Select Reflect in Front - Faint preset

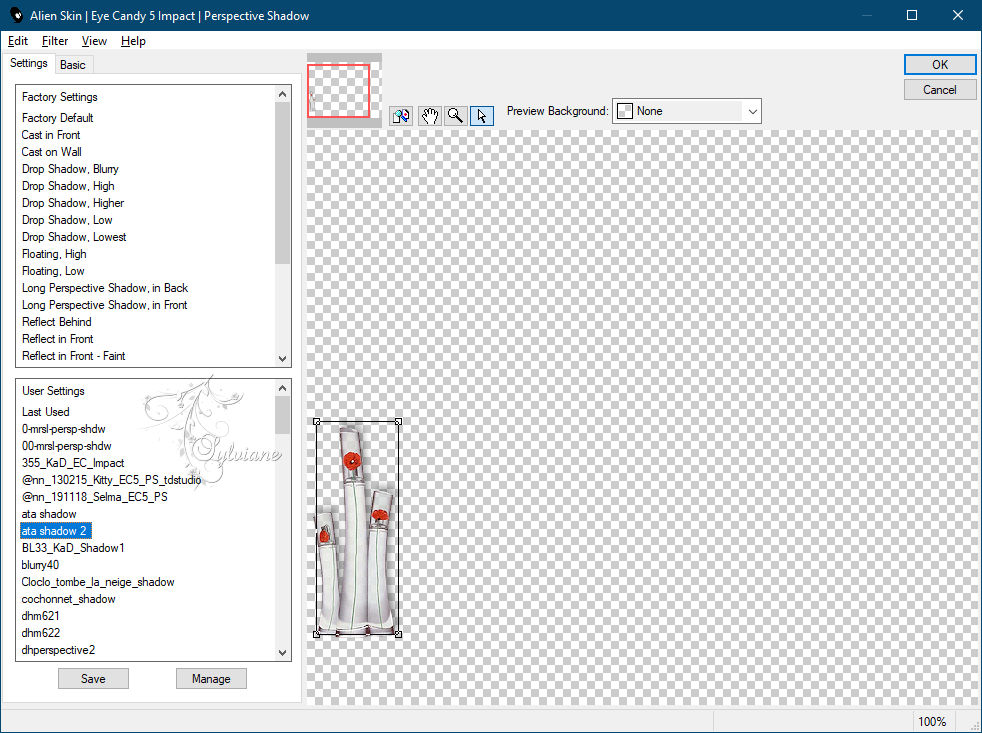73,355
